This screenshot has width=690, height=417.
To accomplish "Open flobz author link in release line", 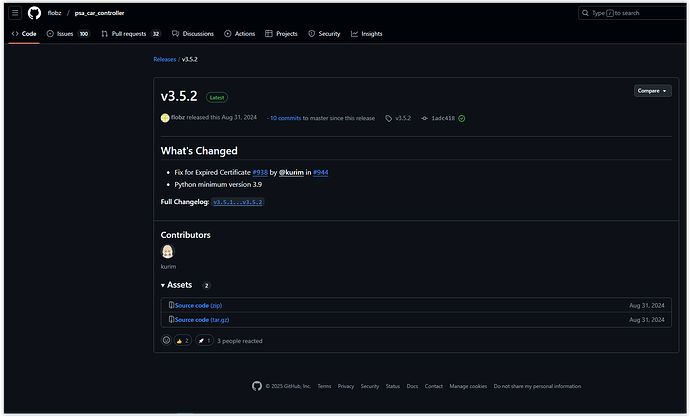I will pos(178,117).
